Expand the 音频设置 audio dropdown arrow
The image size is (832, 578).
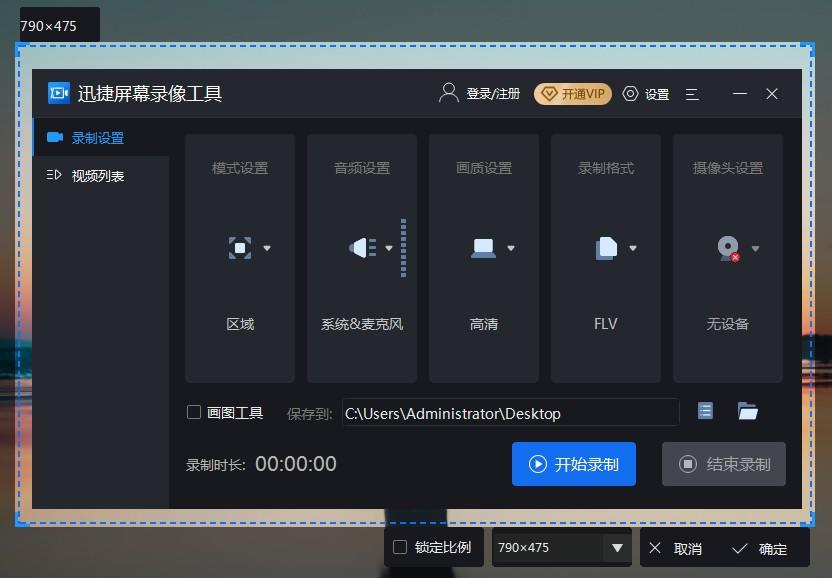[389, 248]
